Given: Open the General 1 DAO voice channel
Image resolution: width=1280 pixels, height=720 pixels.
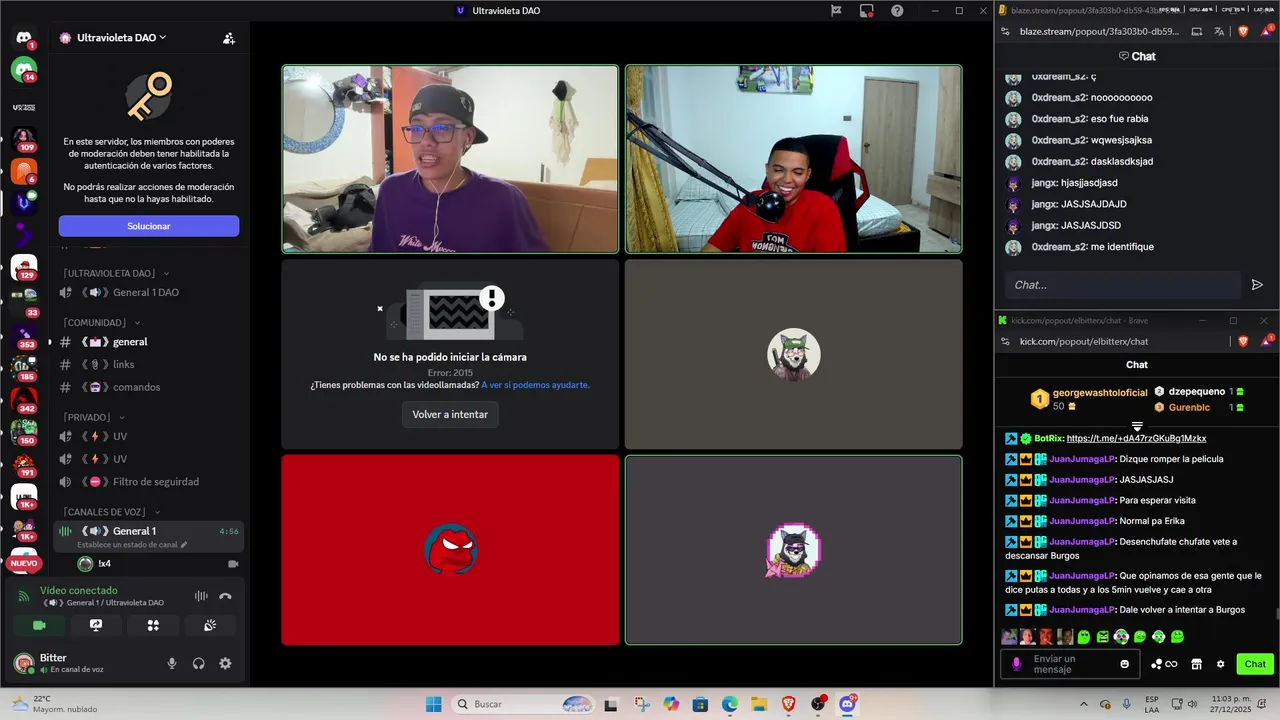Looking at the screenshot, I should [x=148, y=293].
